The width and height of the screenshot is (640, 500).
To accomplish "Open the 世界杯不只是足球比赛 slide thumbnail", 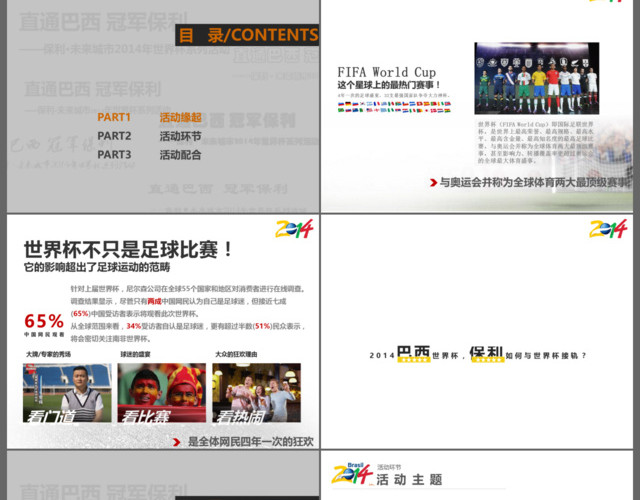I will point(163,331).
